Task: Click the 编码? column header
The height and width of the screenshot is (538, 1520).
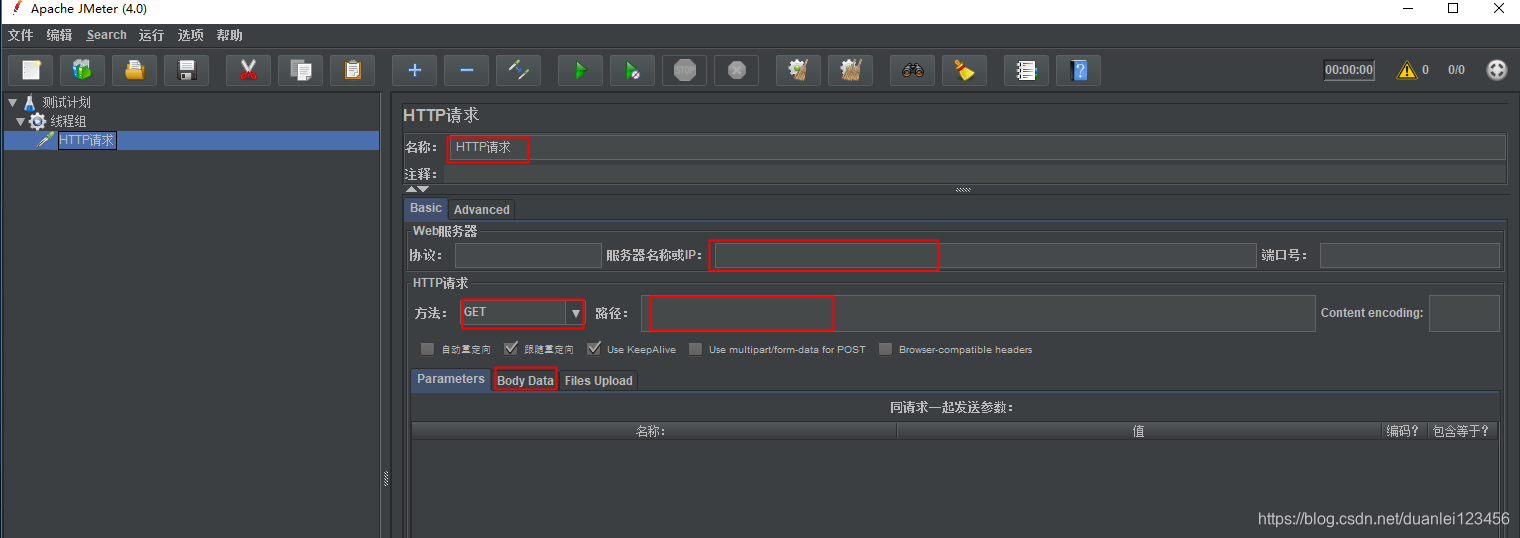Action: point(1404,431)
